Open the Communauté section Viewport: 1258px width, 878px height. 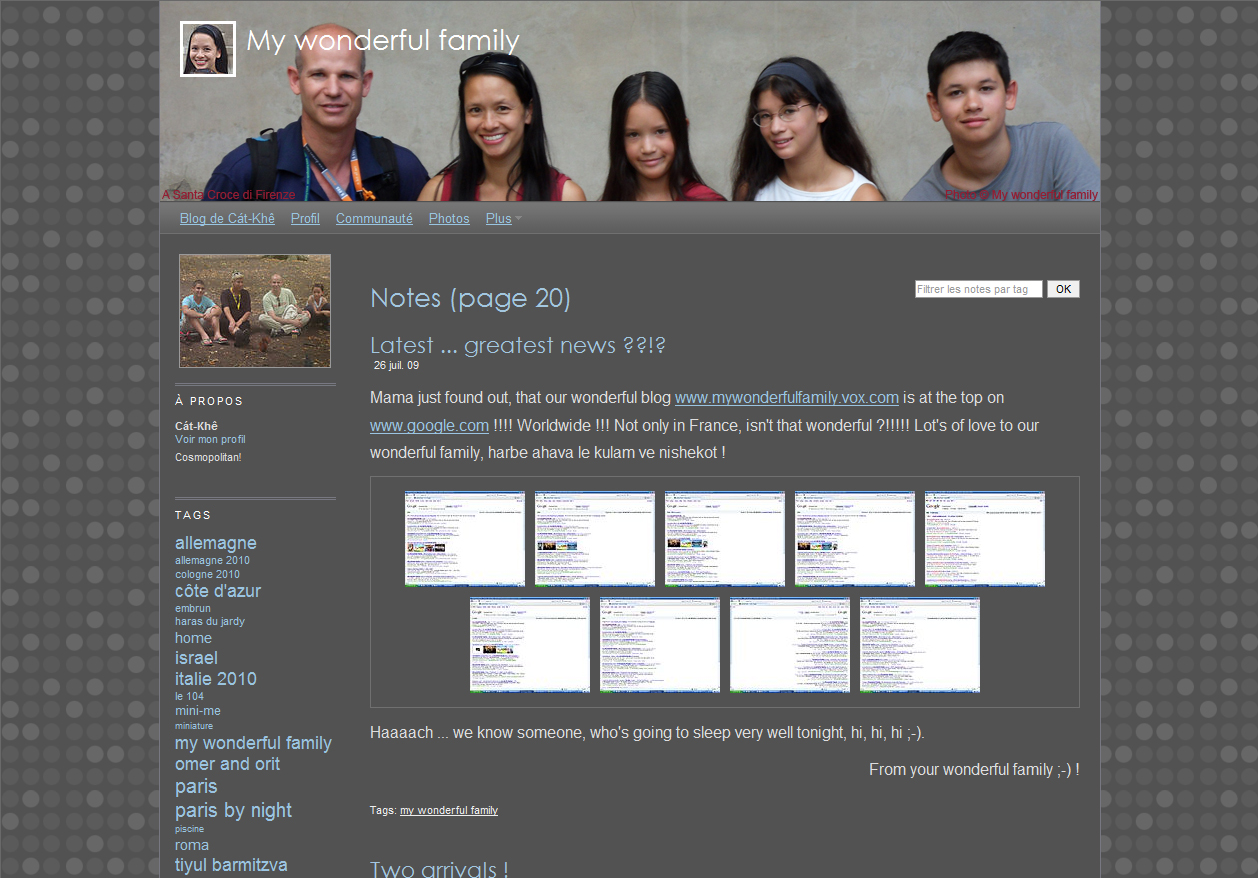pyautogui.click(x=374, y=219)
